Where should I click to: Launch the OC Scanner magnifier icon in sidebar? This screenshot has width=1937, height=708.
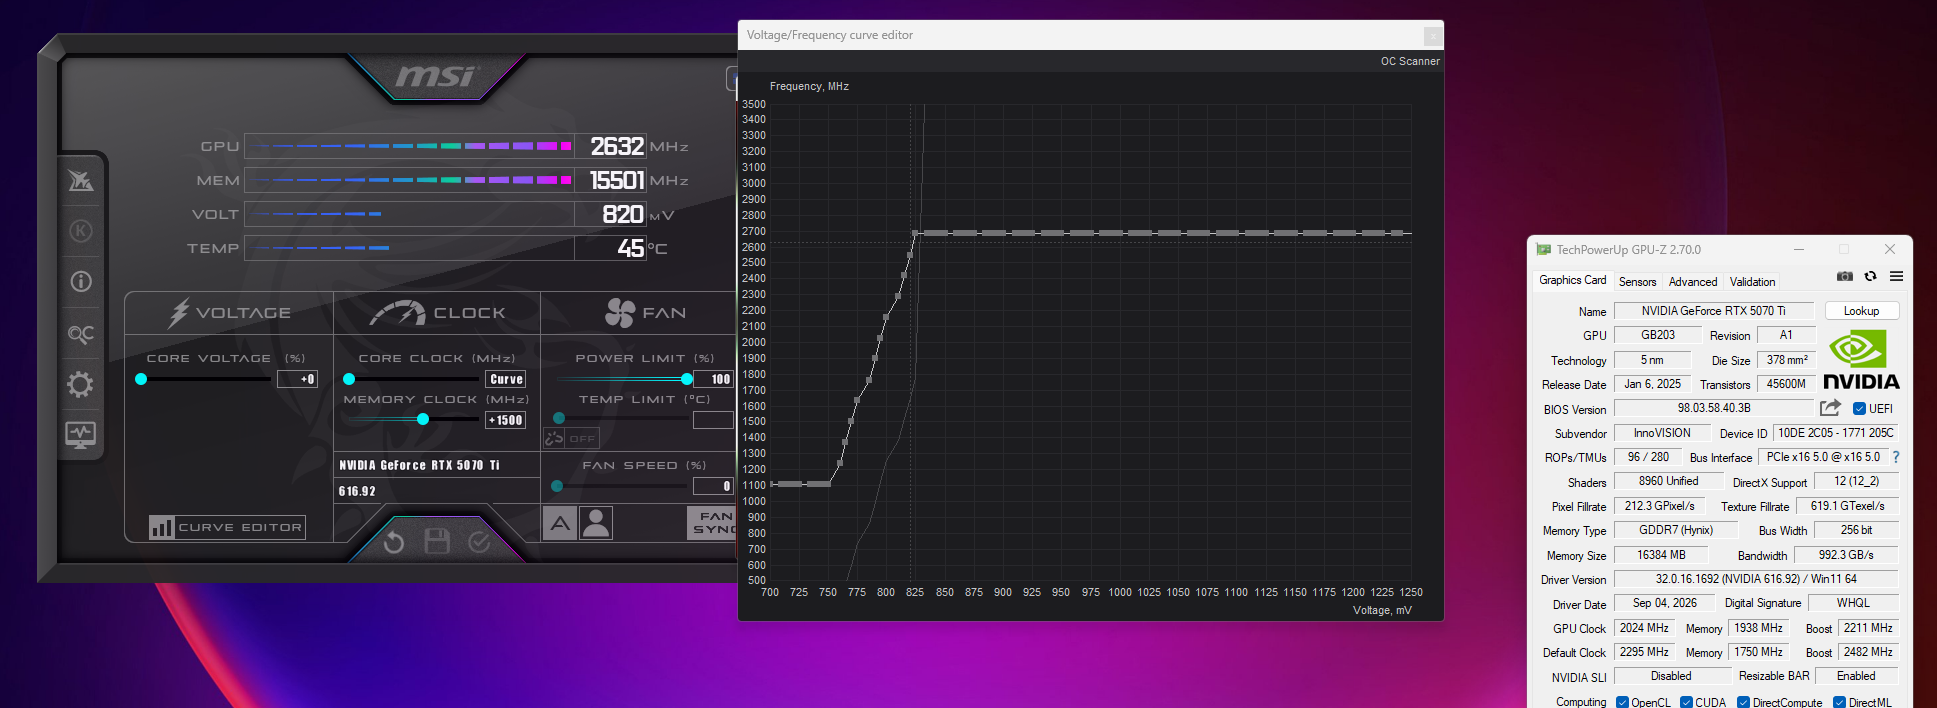[81, 333]
